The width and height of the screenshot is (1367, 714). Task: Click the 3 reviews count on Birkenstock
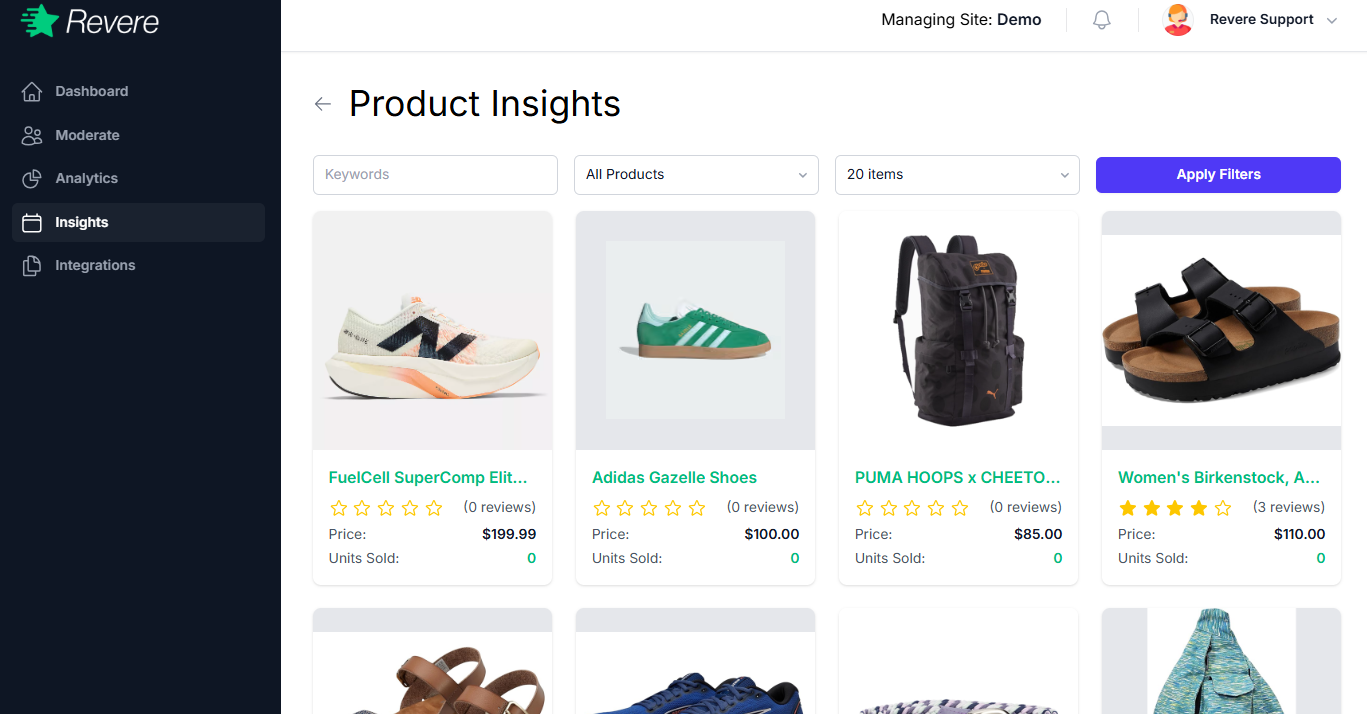pos(1289,507)
